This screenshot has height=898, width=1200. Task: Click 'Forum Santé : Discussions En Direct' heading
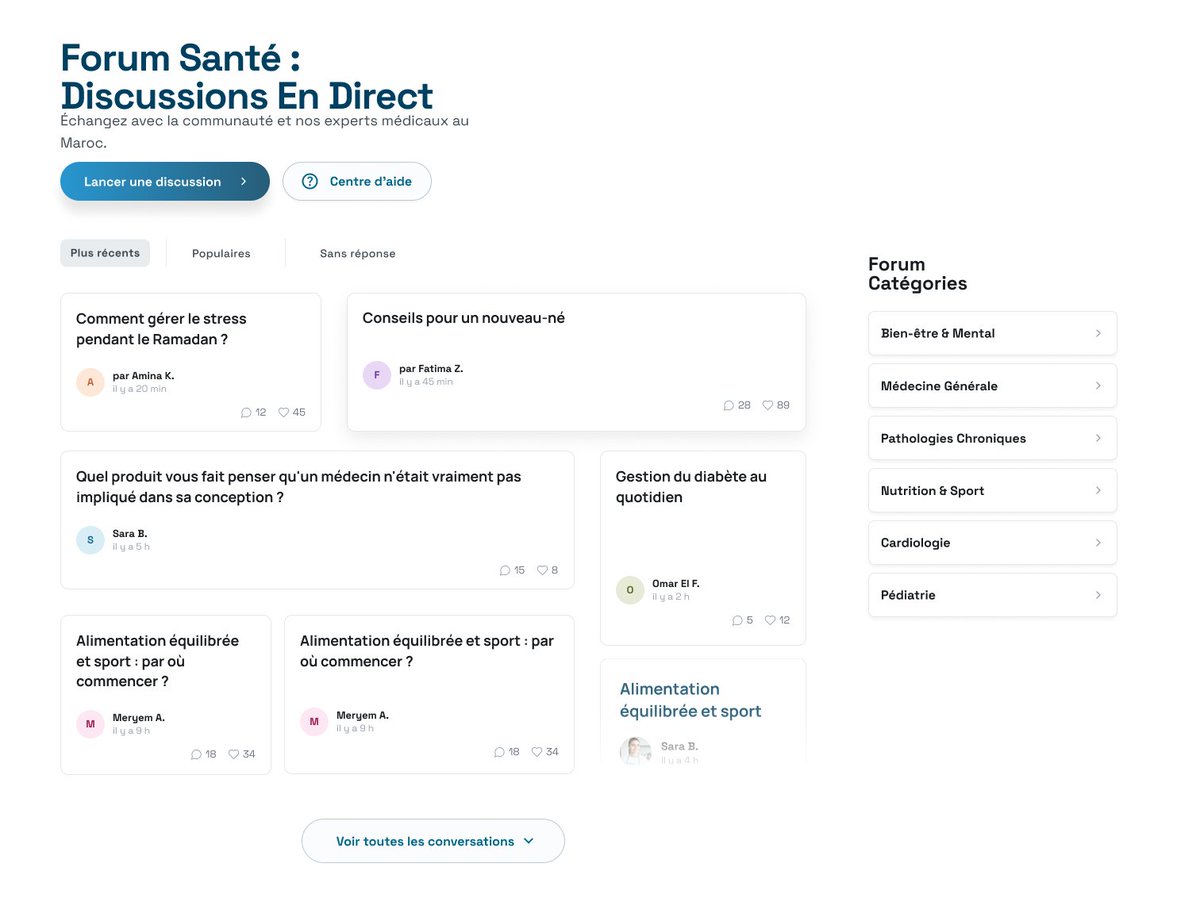tap(247, 77)
